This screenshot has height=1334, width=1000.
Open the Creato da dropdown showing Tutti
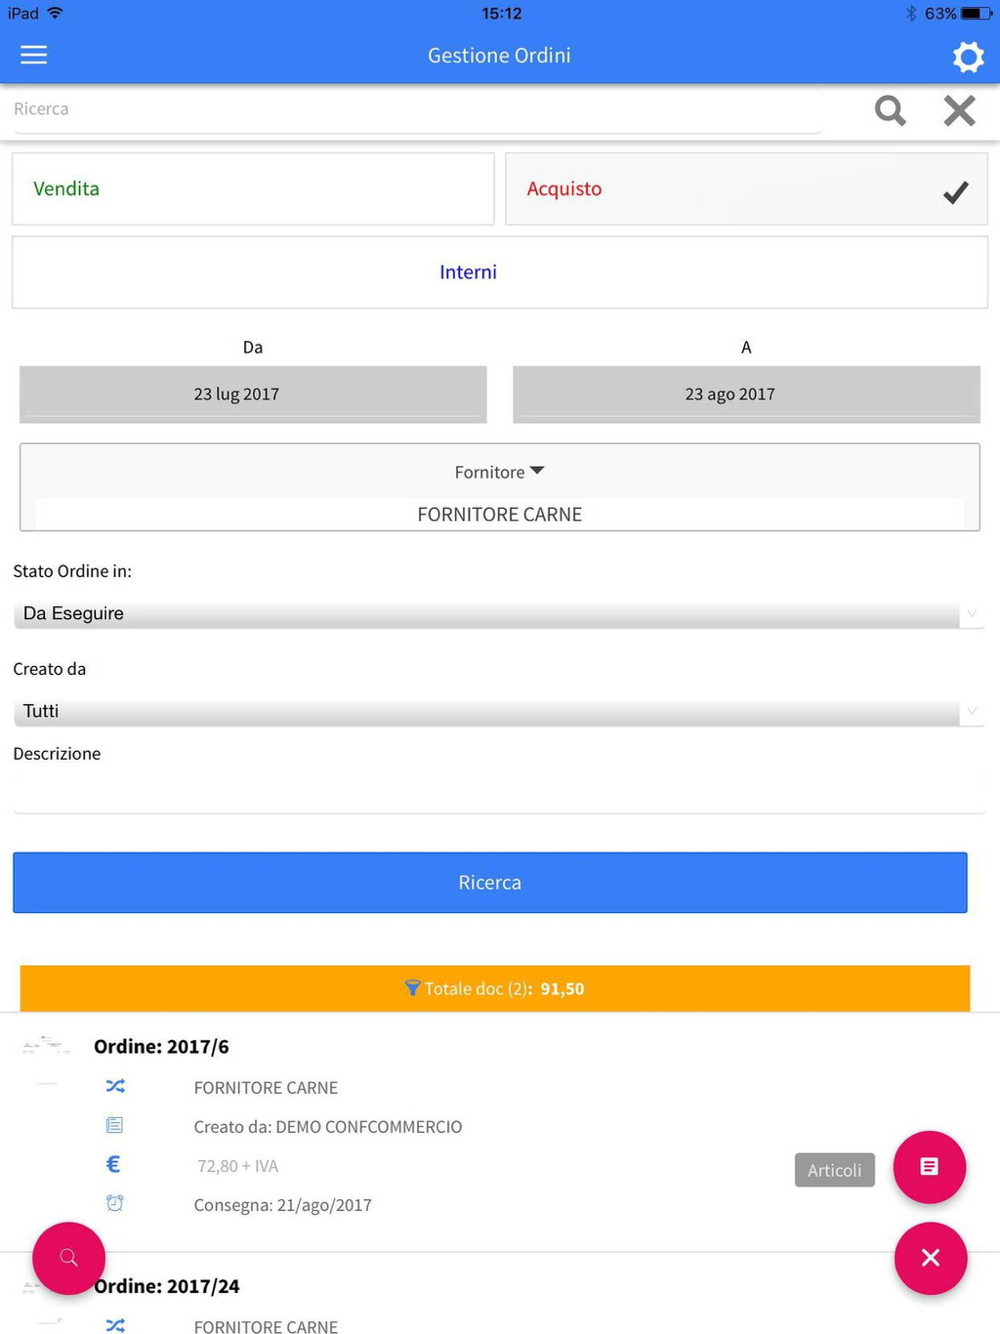click(499, 711)
